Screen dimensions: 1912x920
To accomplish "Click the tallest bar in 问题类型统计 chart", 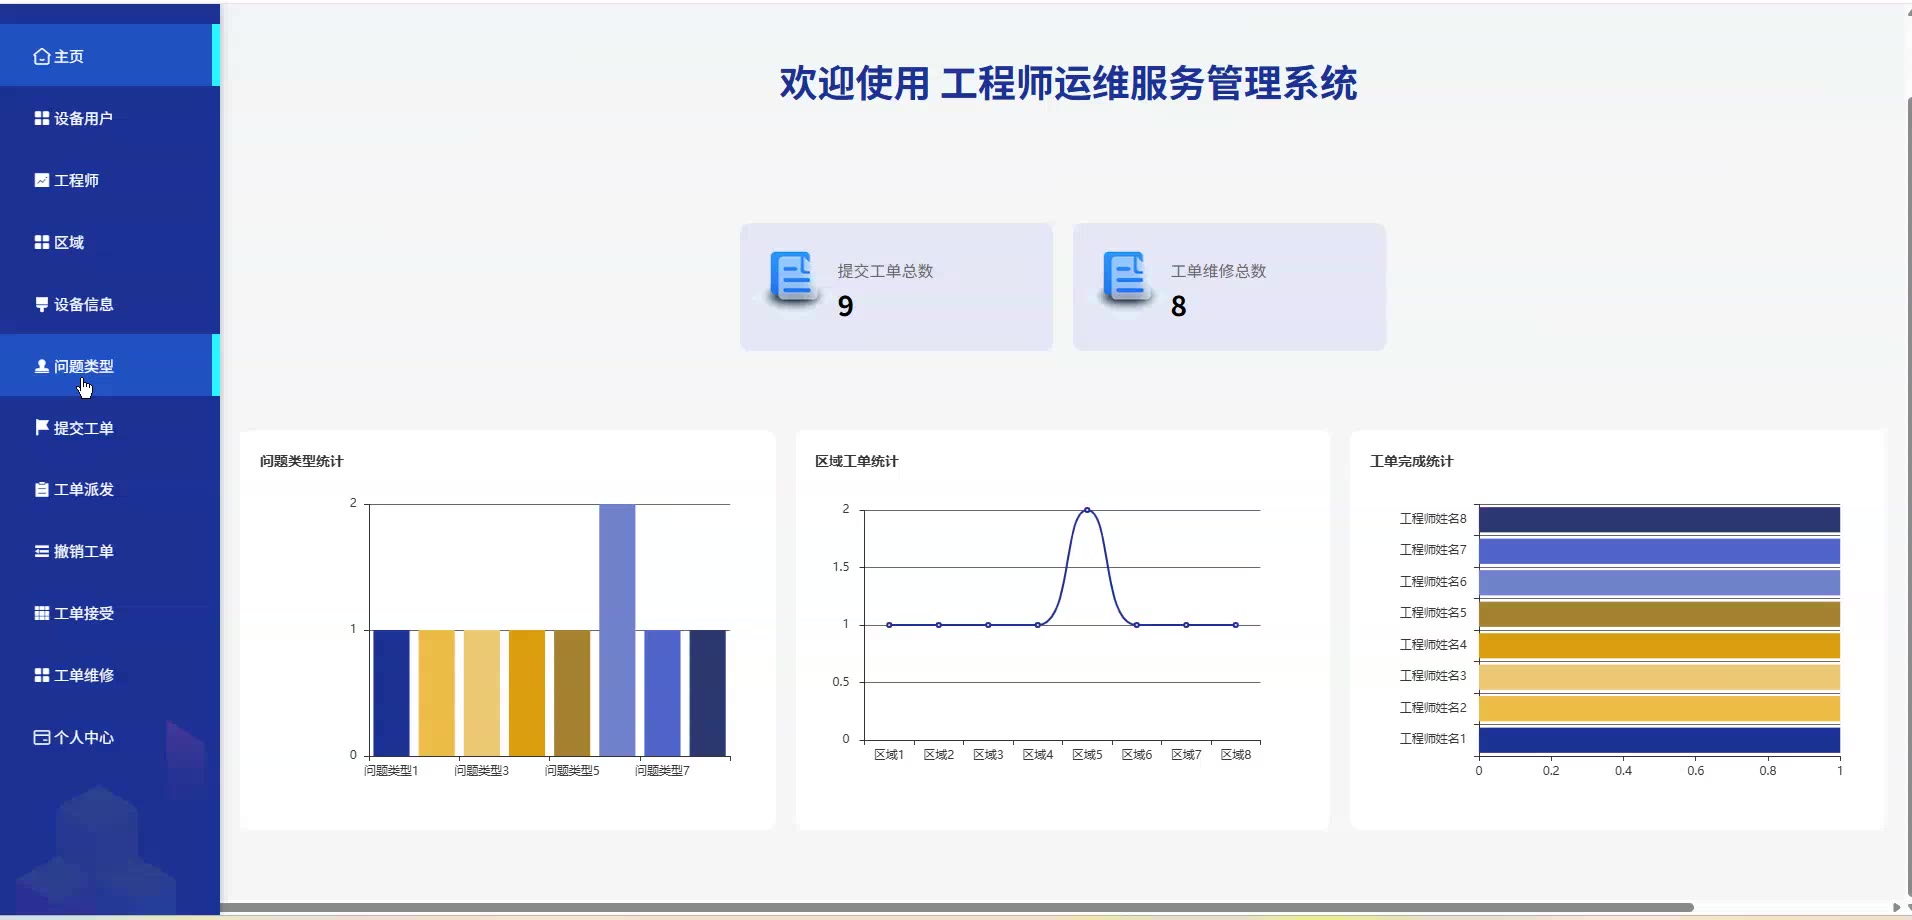I will pos(617,630).
